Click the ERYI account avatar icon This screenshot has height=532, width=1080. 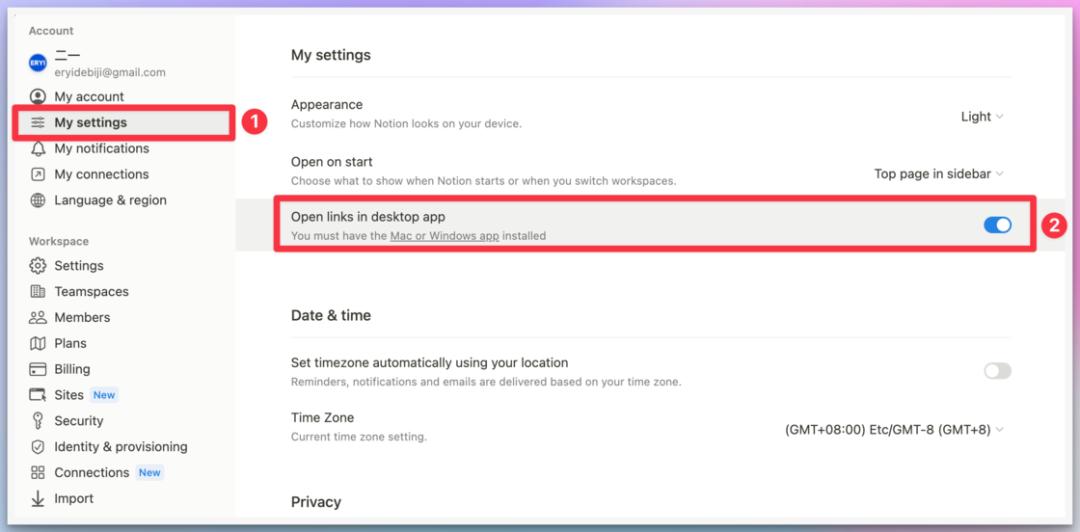38,62
